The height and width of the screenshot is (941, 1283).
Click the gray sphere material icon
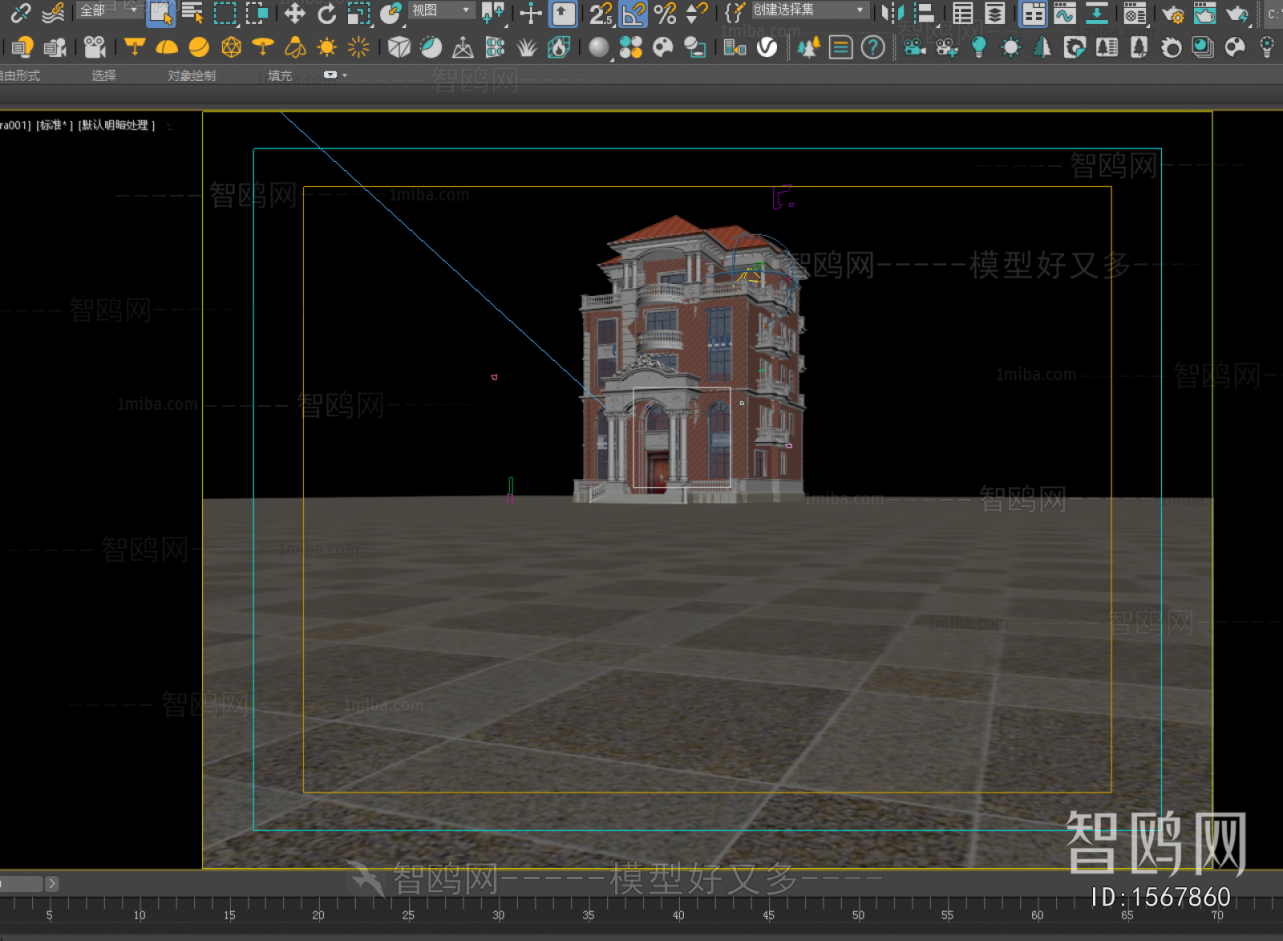[x=599, y=47]
